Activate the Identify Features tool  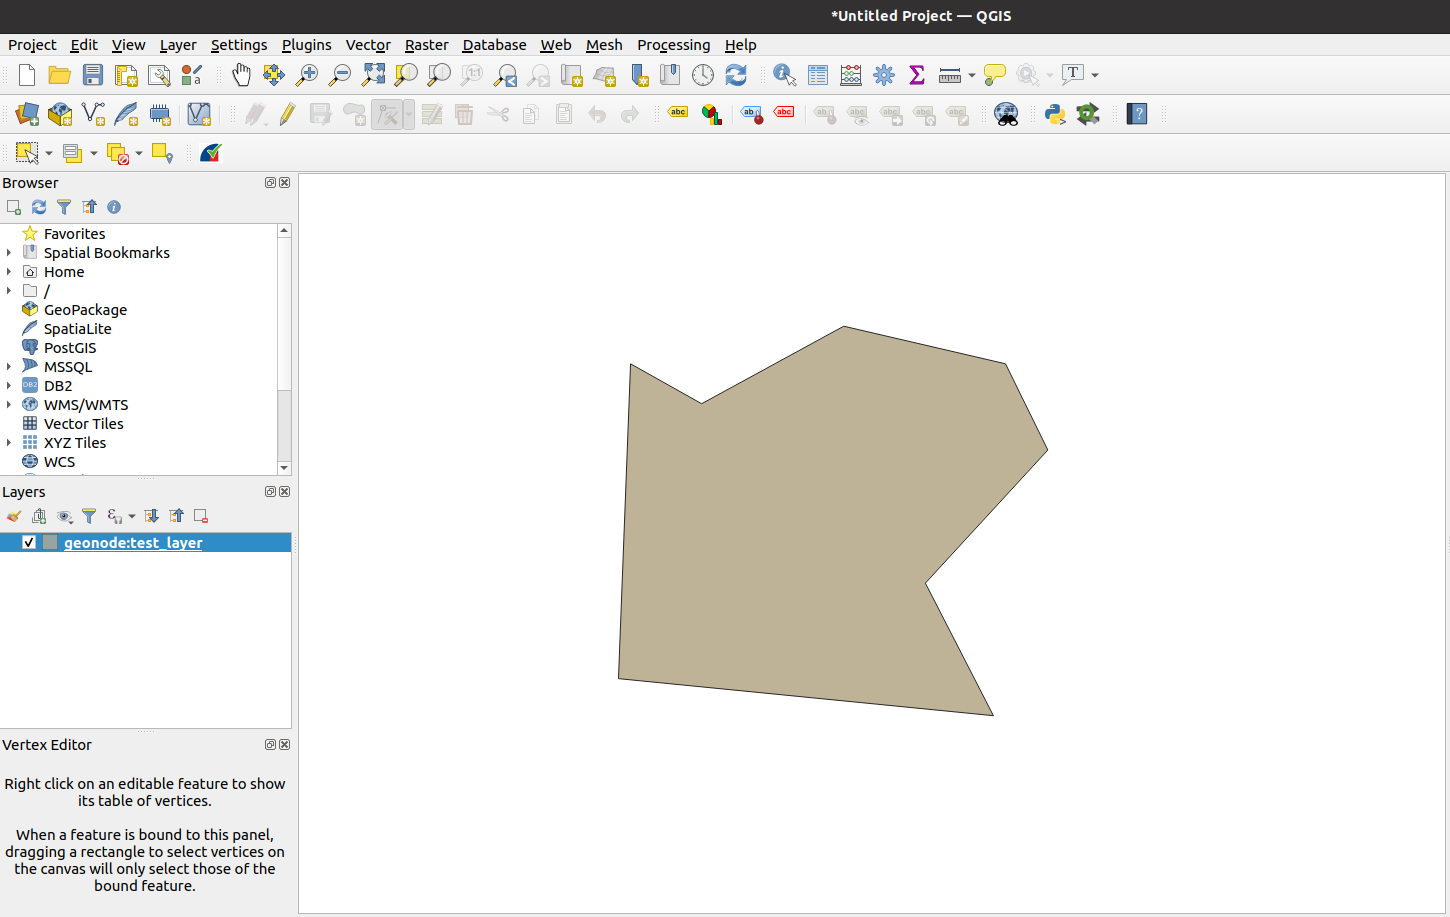tap(785, 75)
